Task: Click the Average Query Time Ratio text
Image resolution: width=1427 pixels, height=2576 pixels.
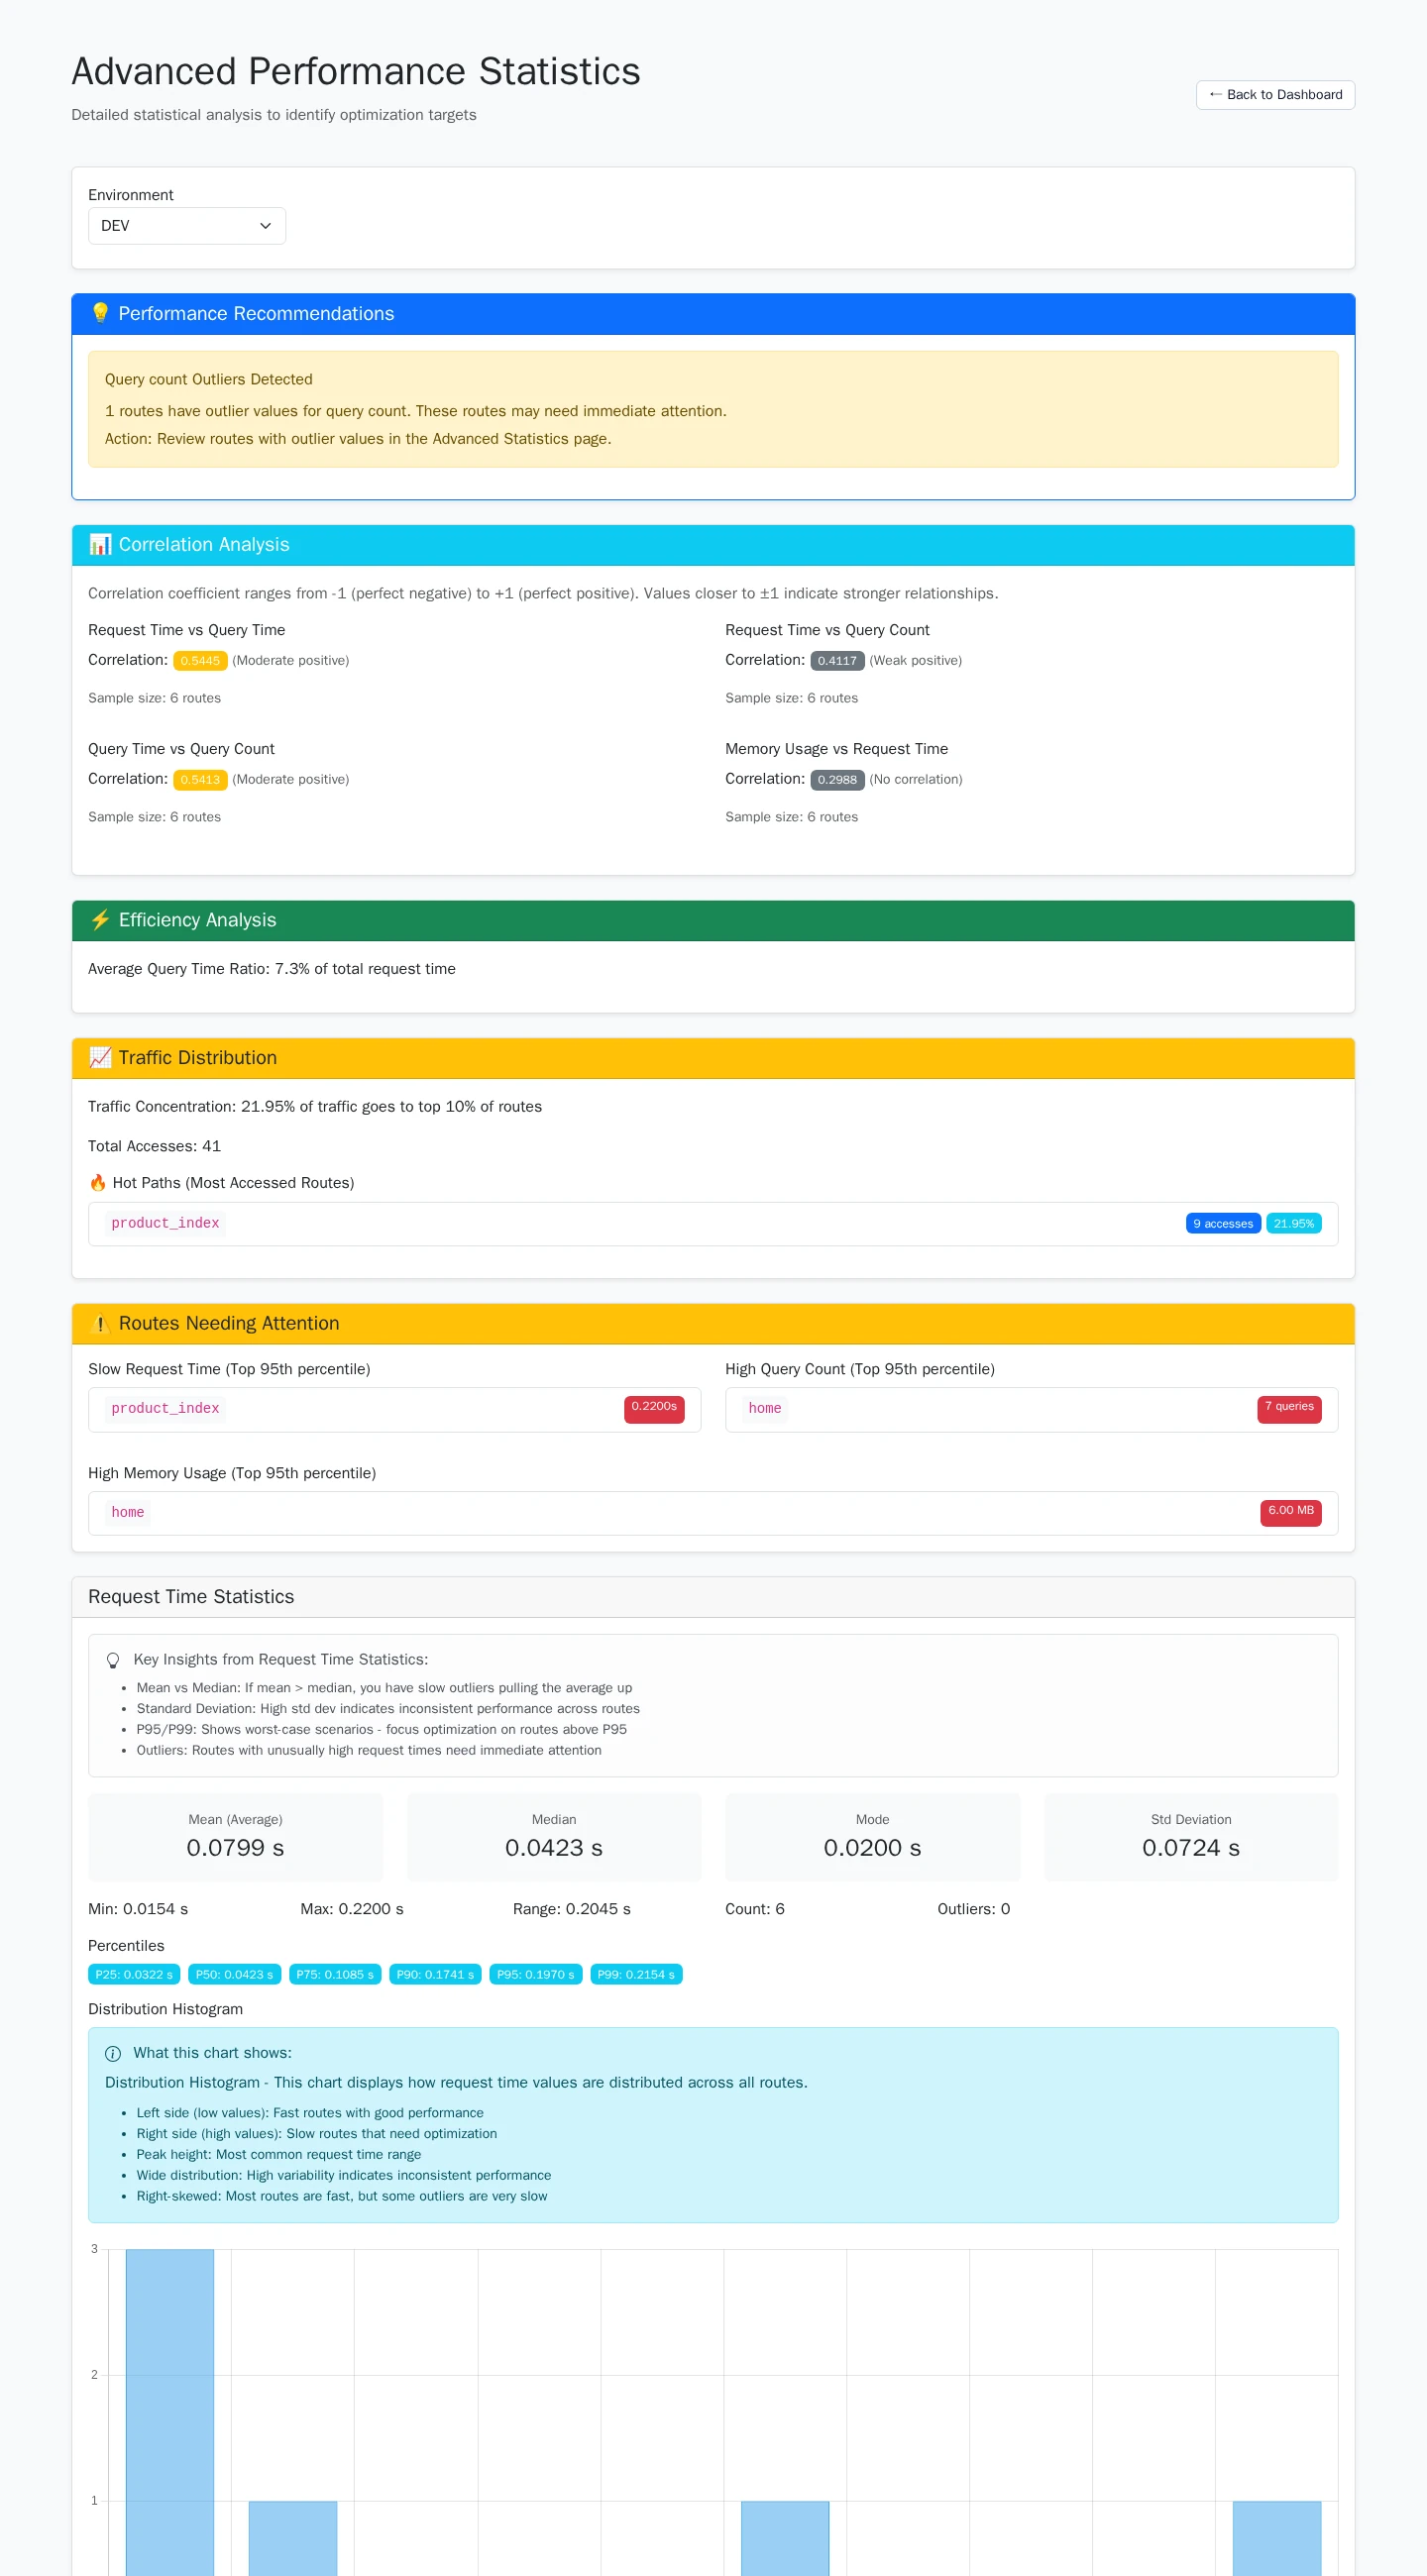Action: click(x=272, y=969)
